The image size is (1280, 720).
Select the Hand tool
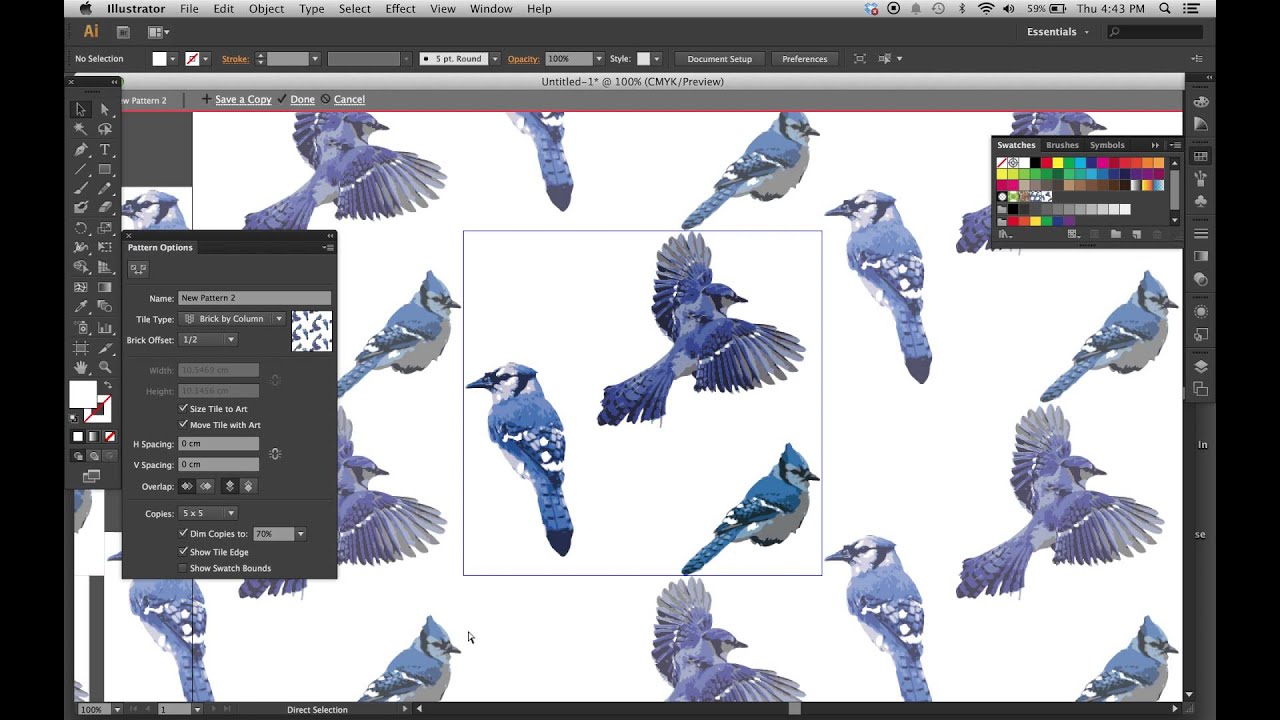point(80,367)
